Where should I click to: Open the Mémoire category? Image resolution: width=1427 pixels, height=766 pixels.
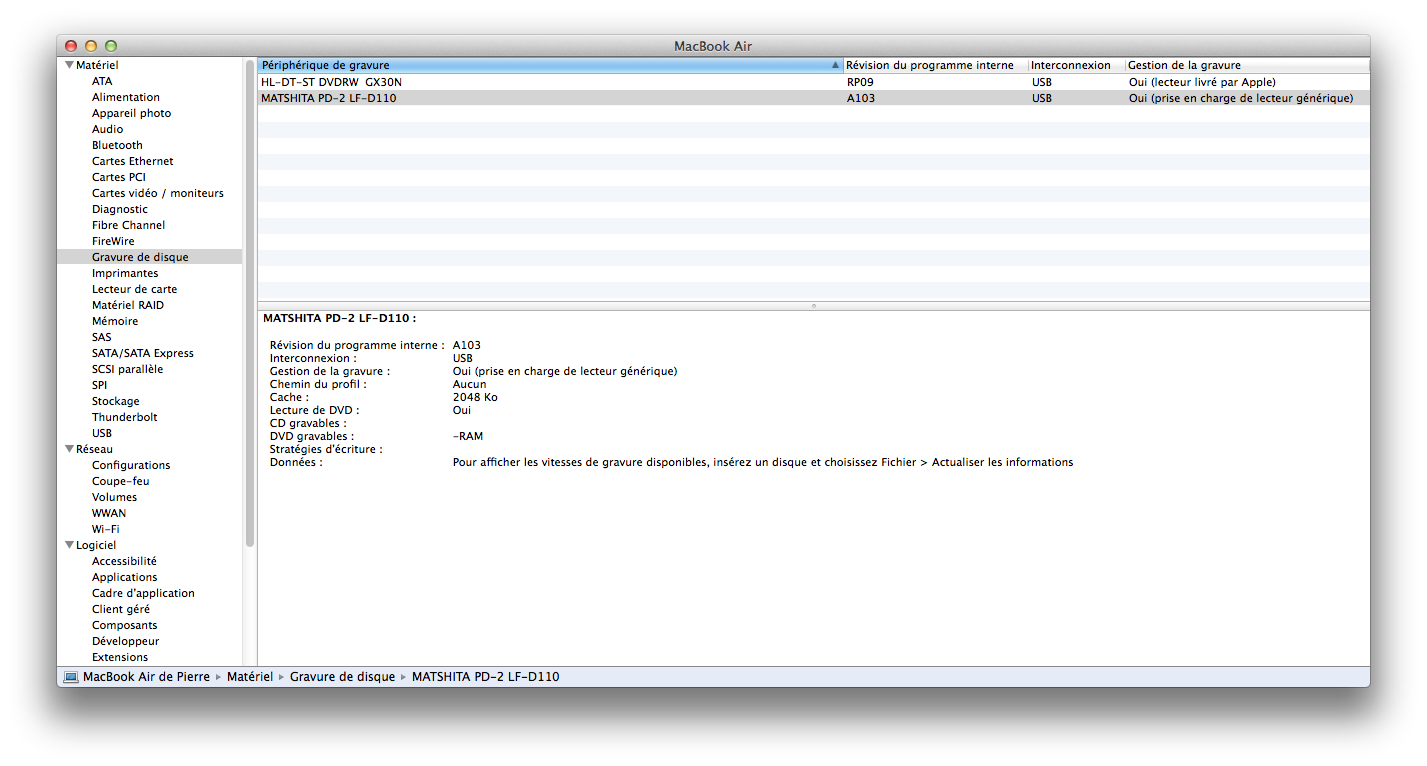click(115, 321)
